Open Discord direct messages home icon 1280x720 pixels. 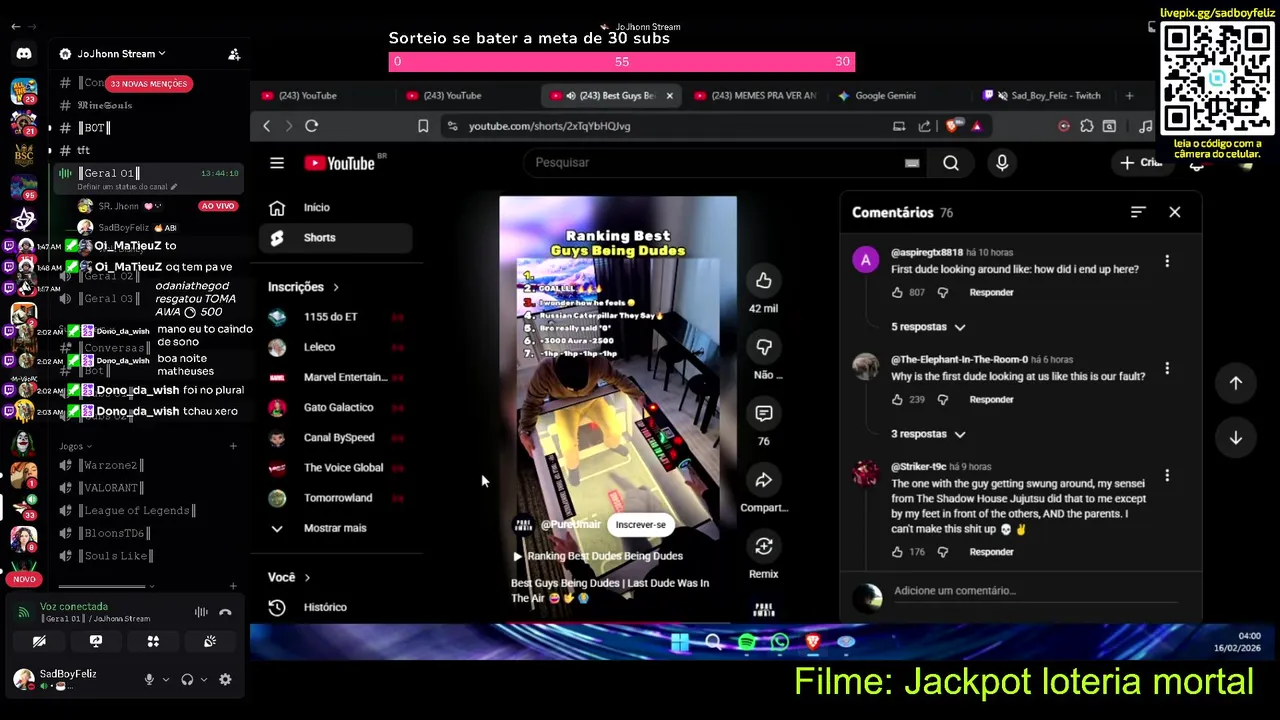24,54
